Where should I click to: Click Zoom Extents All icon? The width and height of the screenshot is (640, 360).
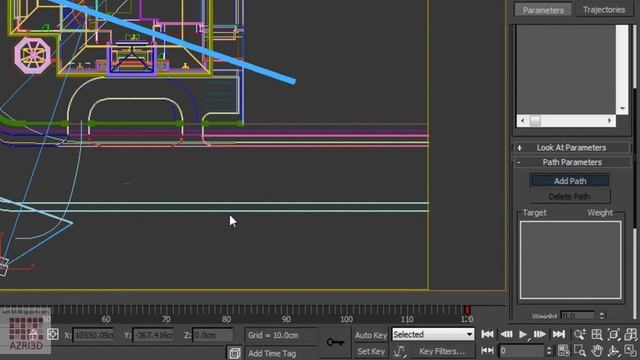coord(631,334)
